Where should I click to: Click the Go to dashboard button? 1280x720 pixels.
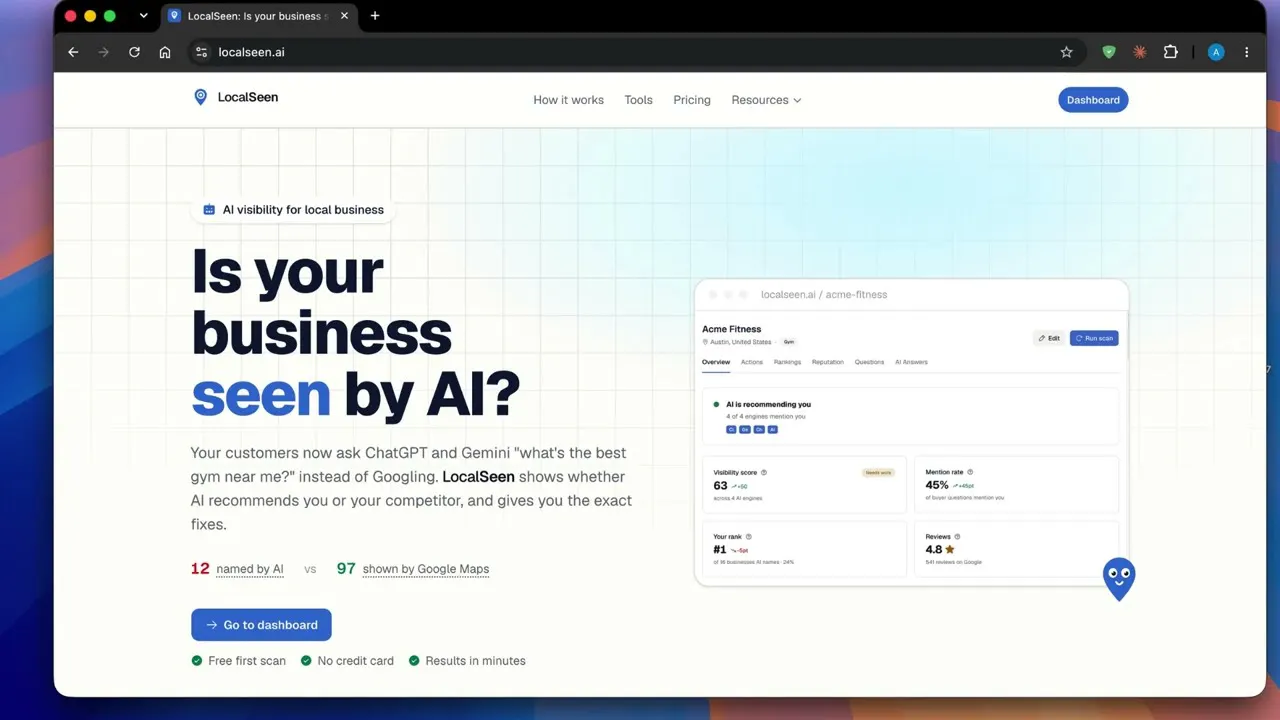[261, 625]
